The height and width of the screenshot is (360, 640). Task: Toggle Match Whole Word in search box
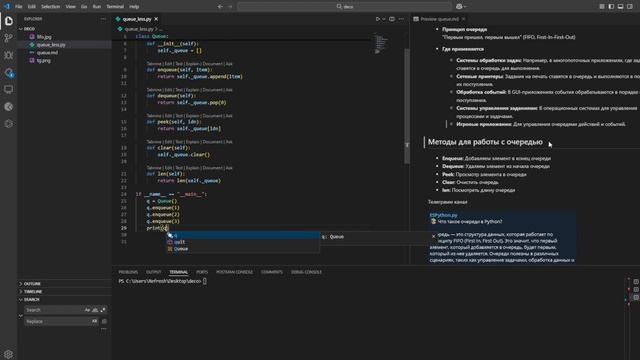point(95,310)
